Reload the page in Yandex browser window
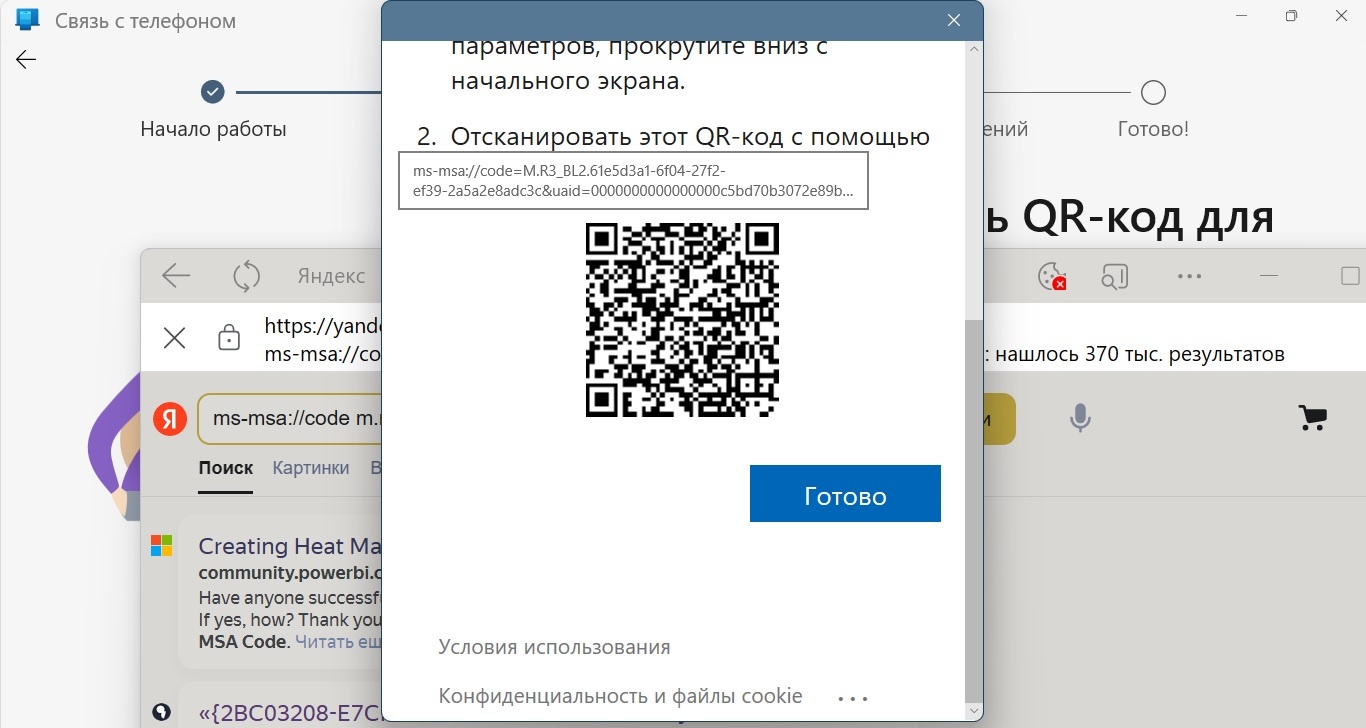This screenshot has width=1366, height=728. point(246,275)
